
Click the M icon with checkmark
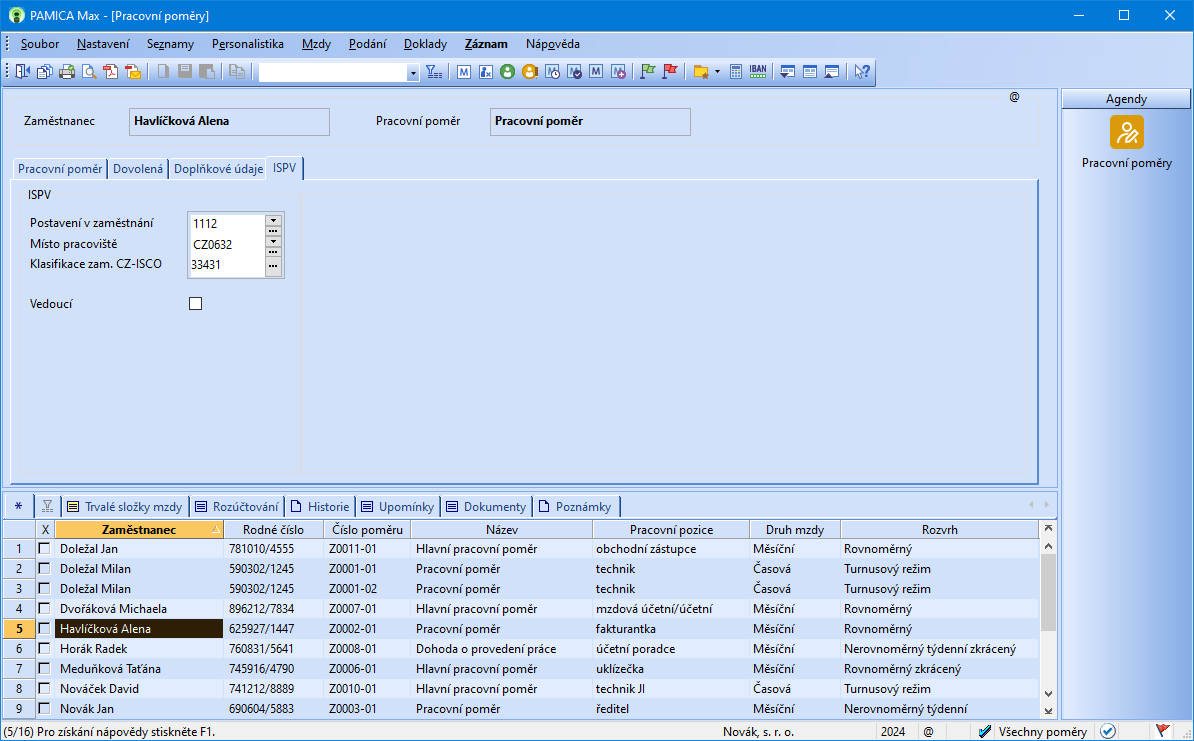coord(574,72)
